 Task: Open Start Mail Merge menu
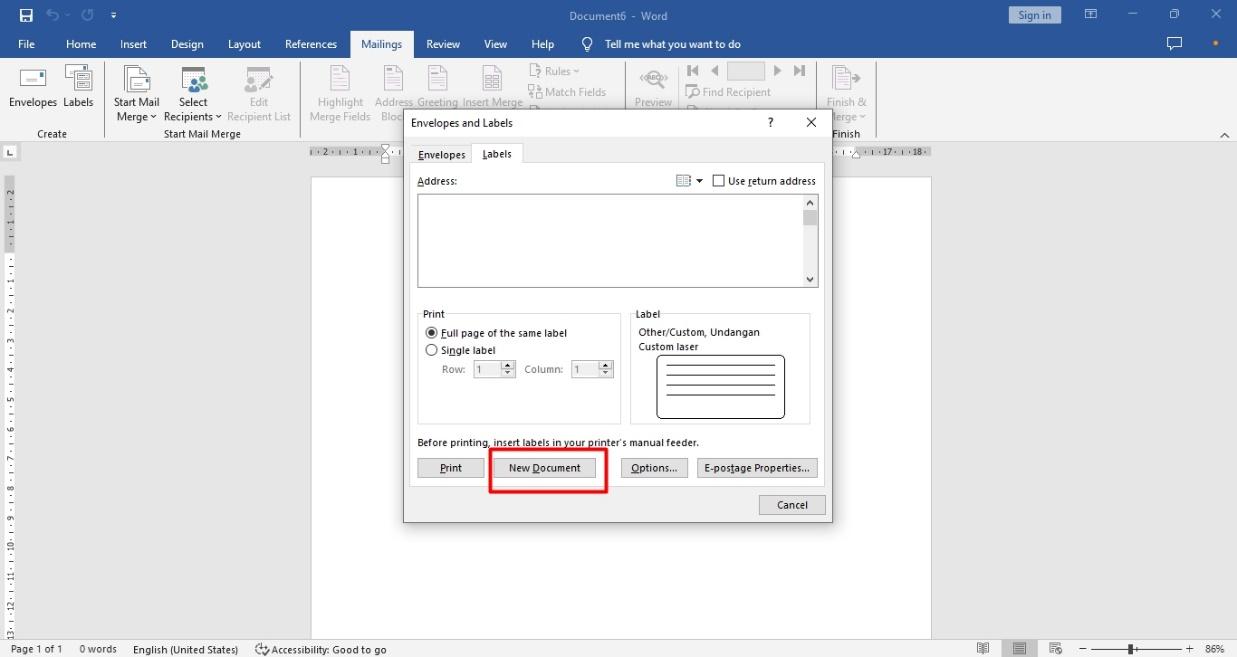point(136,93)
